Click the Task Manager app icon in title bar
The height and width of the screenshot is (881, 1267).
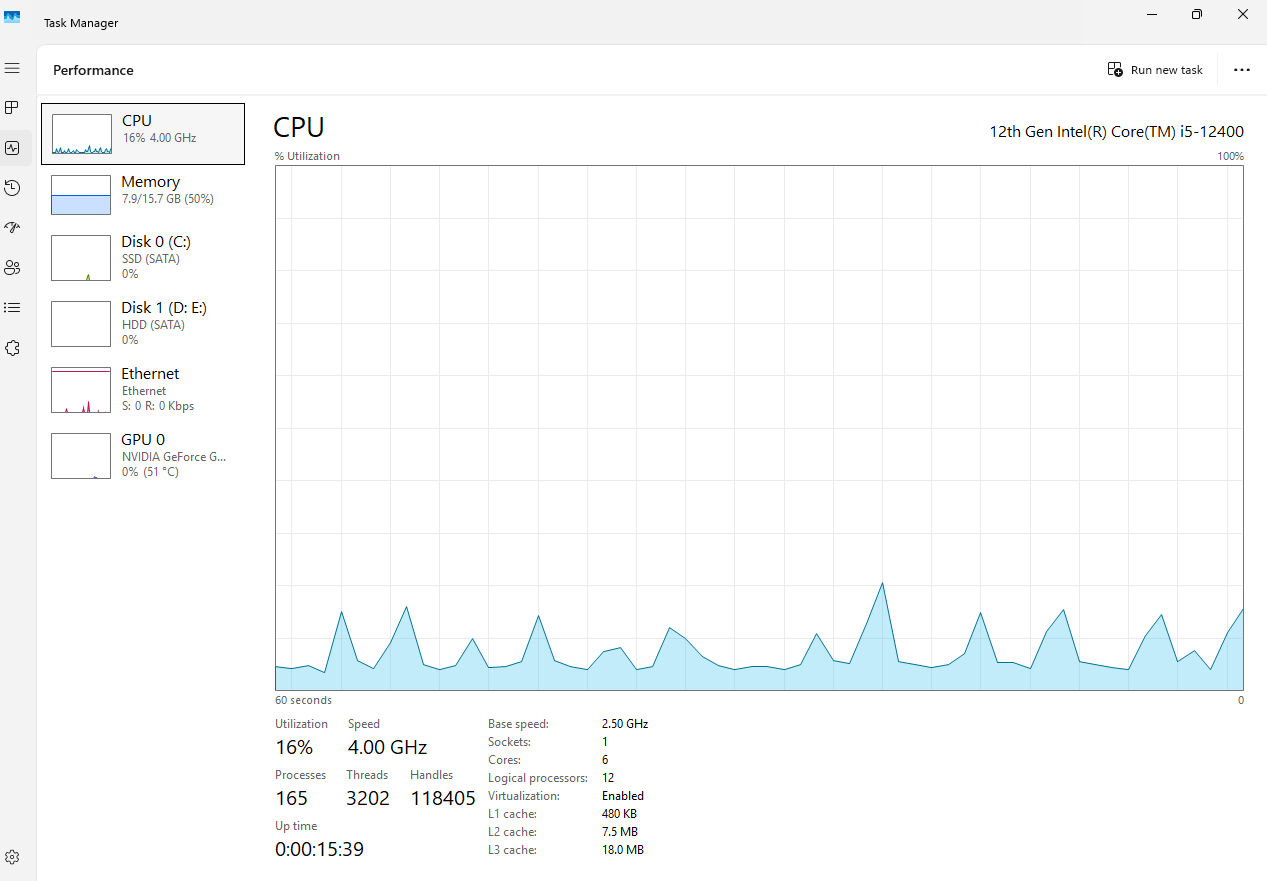coord(12,15)
